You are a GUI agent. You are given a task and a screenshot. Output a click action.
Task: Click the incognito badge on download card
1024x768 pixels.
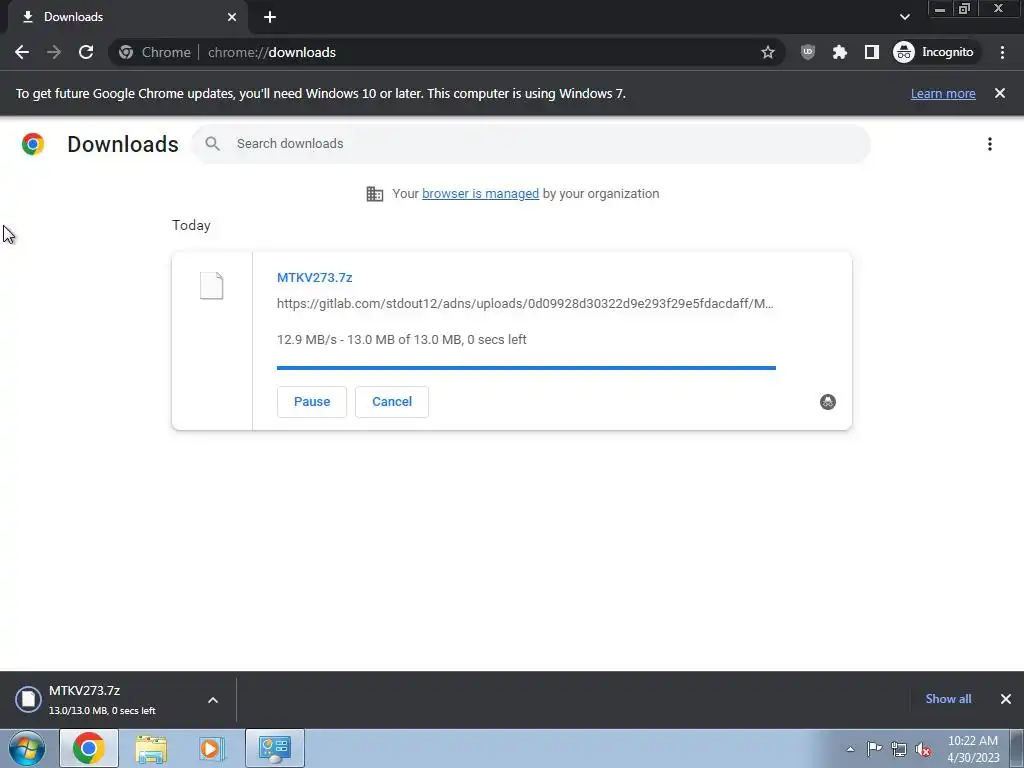pyautogui.click(x=827, y=402)
